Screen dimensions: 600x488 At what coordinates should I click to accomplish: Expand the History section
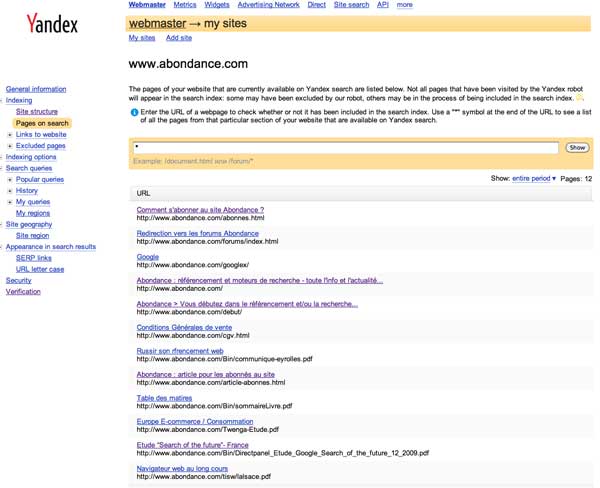point(10,191)
